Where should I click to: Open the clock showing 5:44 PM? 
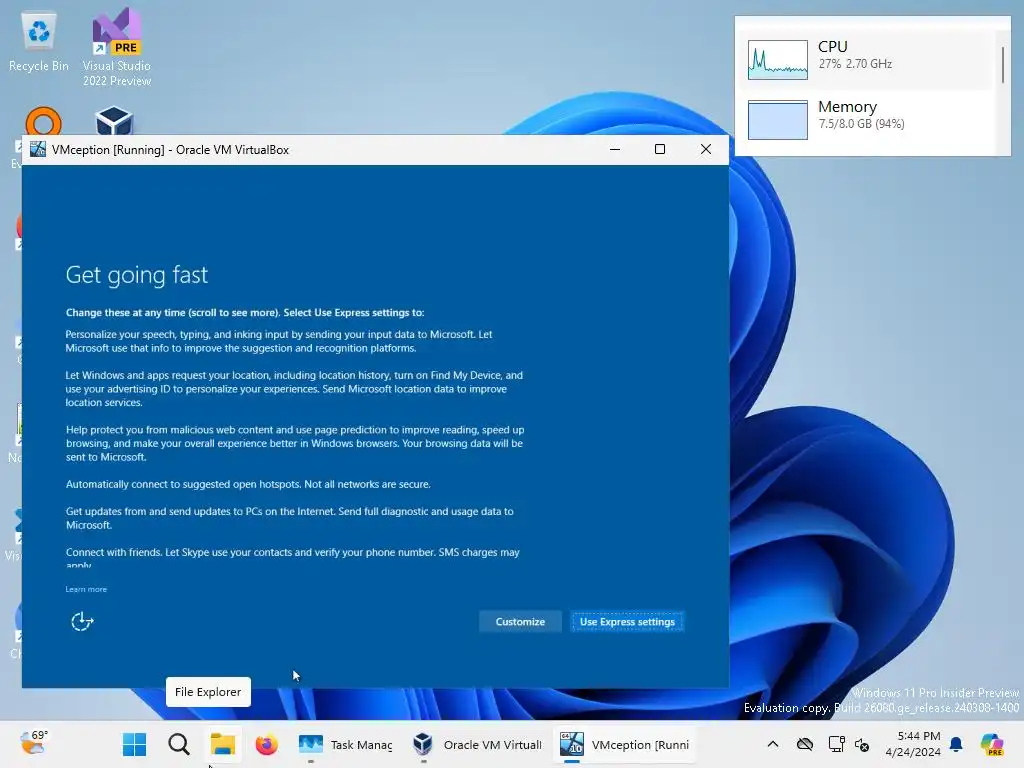[913, 744]
